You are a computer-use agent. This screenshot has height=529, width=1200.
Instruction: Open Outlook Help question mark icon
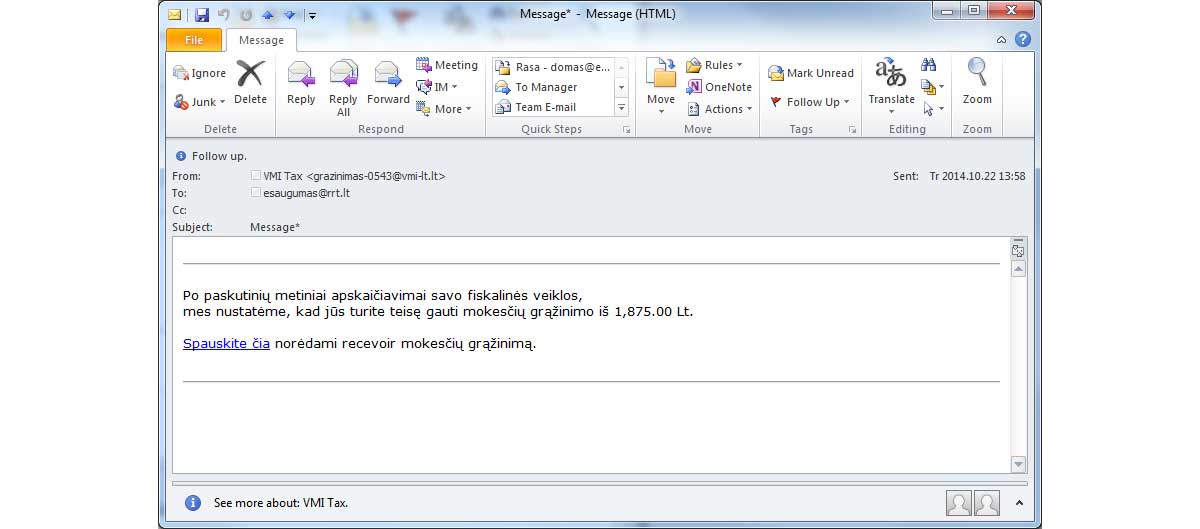point(1022,40)
